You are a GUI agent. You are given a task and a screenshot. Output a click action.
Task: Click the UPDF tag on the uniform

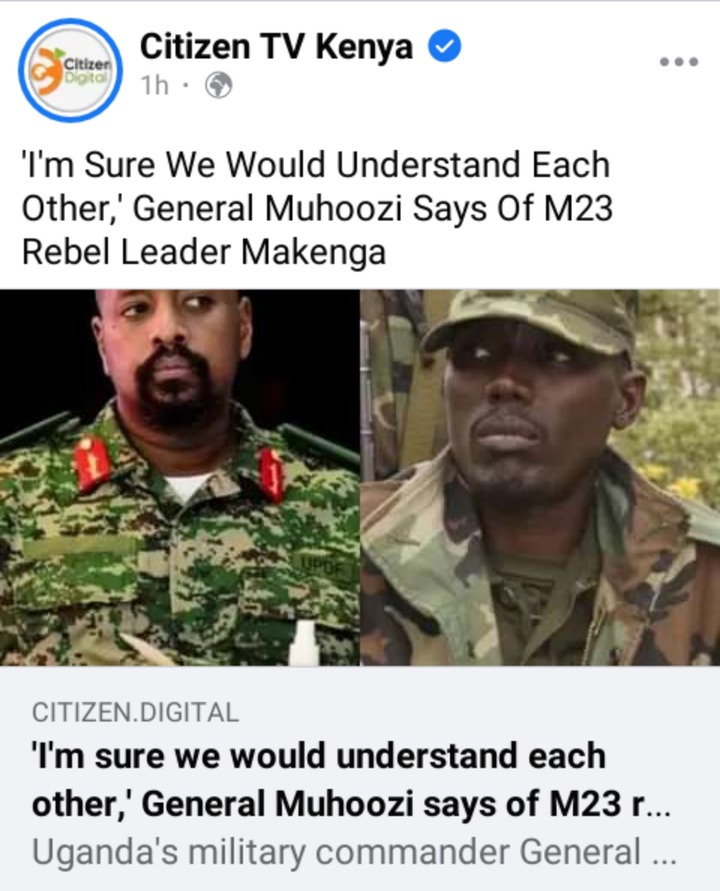point(322,564)
